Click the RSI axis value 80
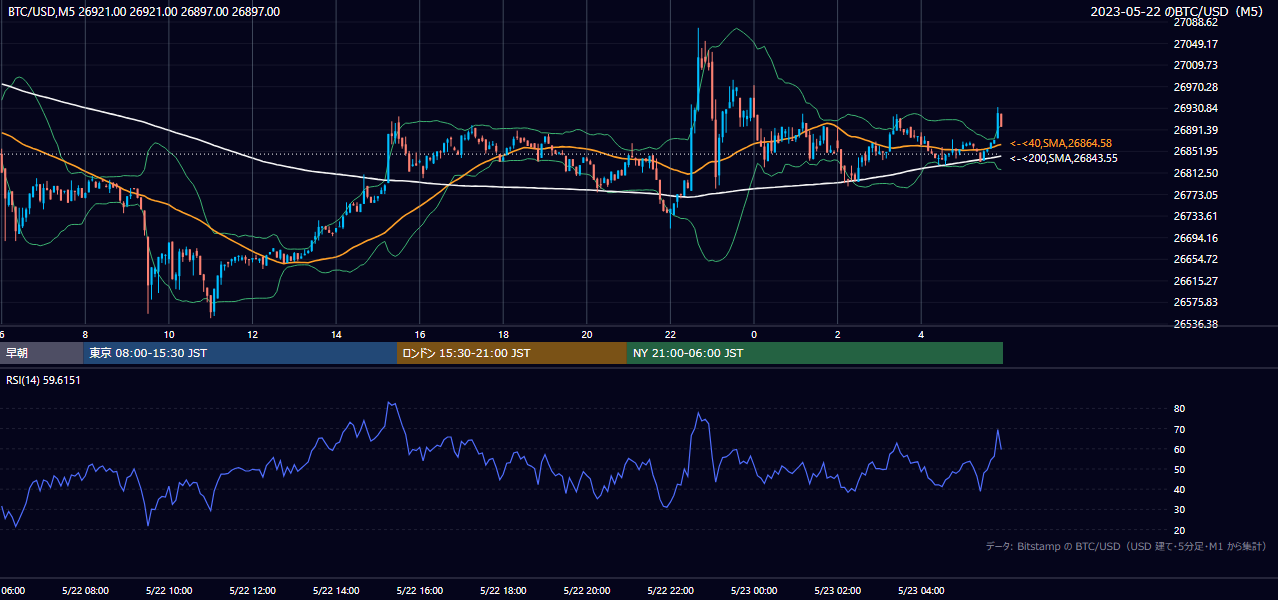The height and width of the screenshot is (600, 1278). coord(1179,409)
